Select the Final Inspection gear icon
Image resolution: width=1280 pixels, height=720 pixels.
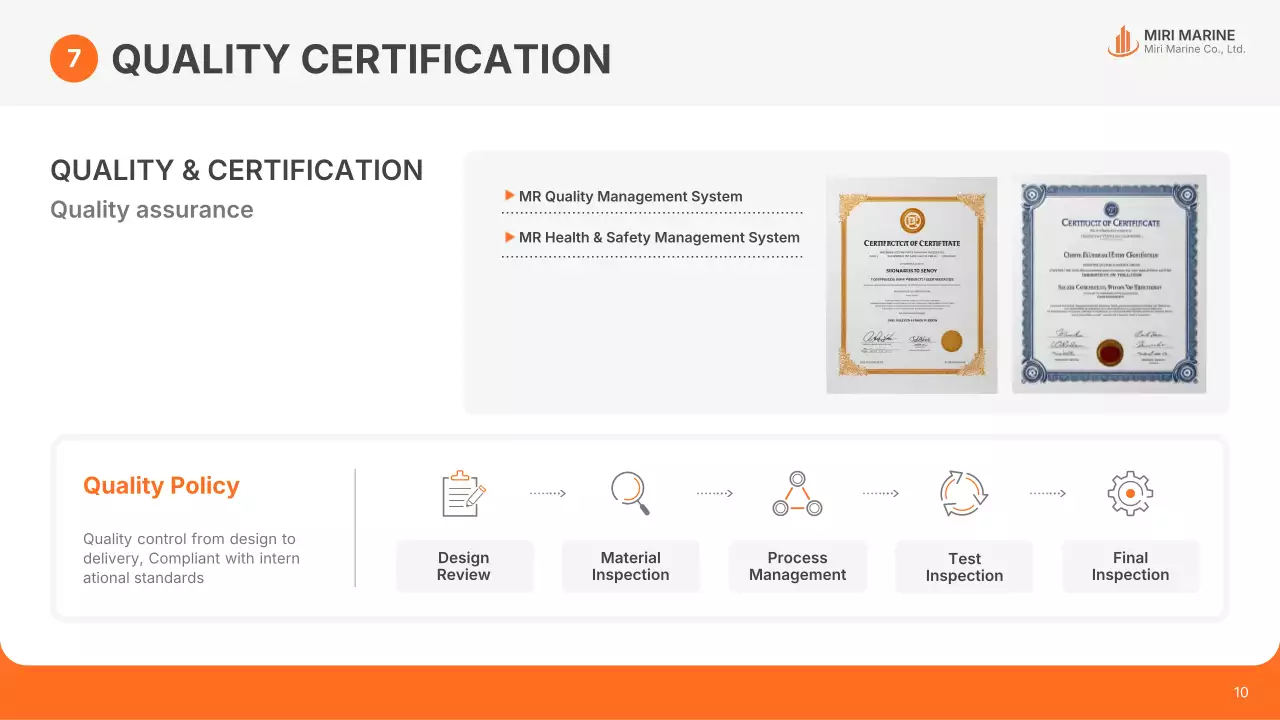1130,493
